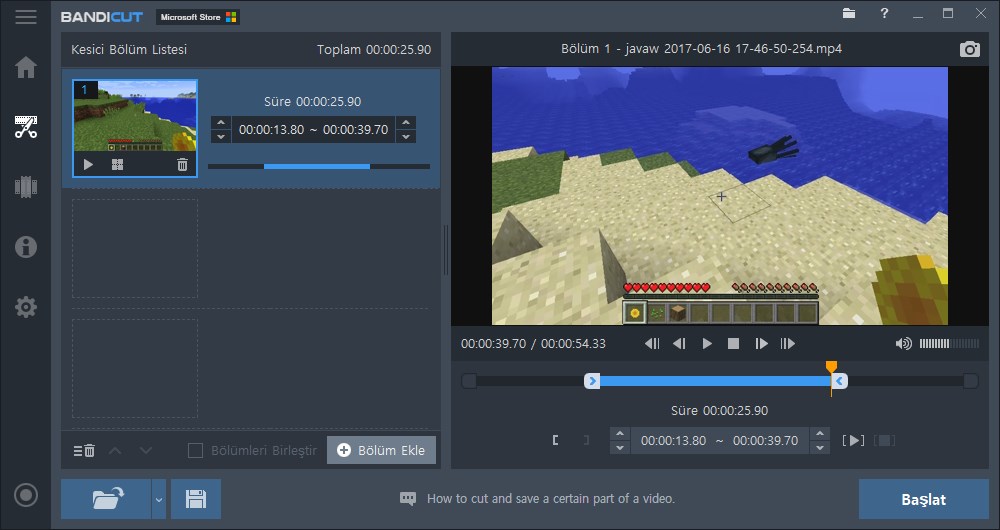Jump to next keyframe button
This screenshot has height=530, width=1000.
[788, 344]
